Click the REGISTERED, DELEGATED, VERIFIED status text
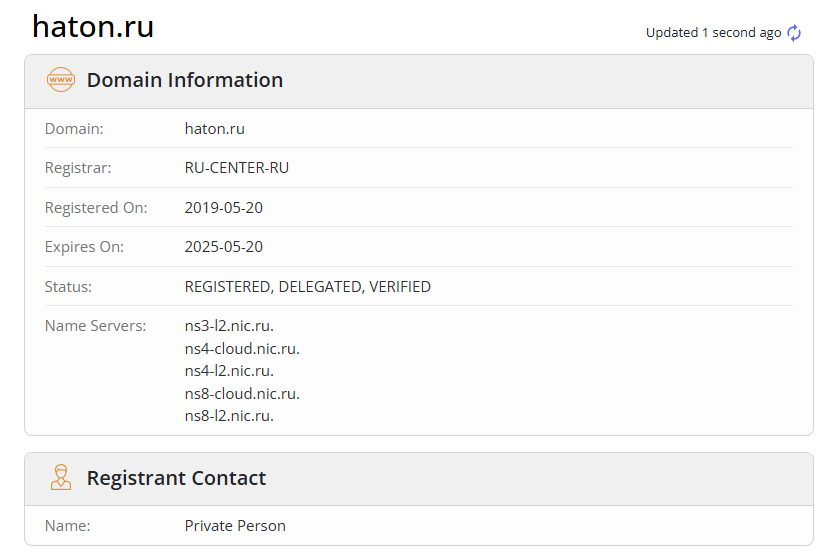The width and height of the screenshot is (818, 554). pos(308,287)
